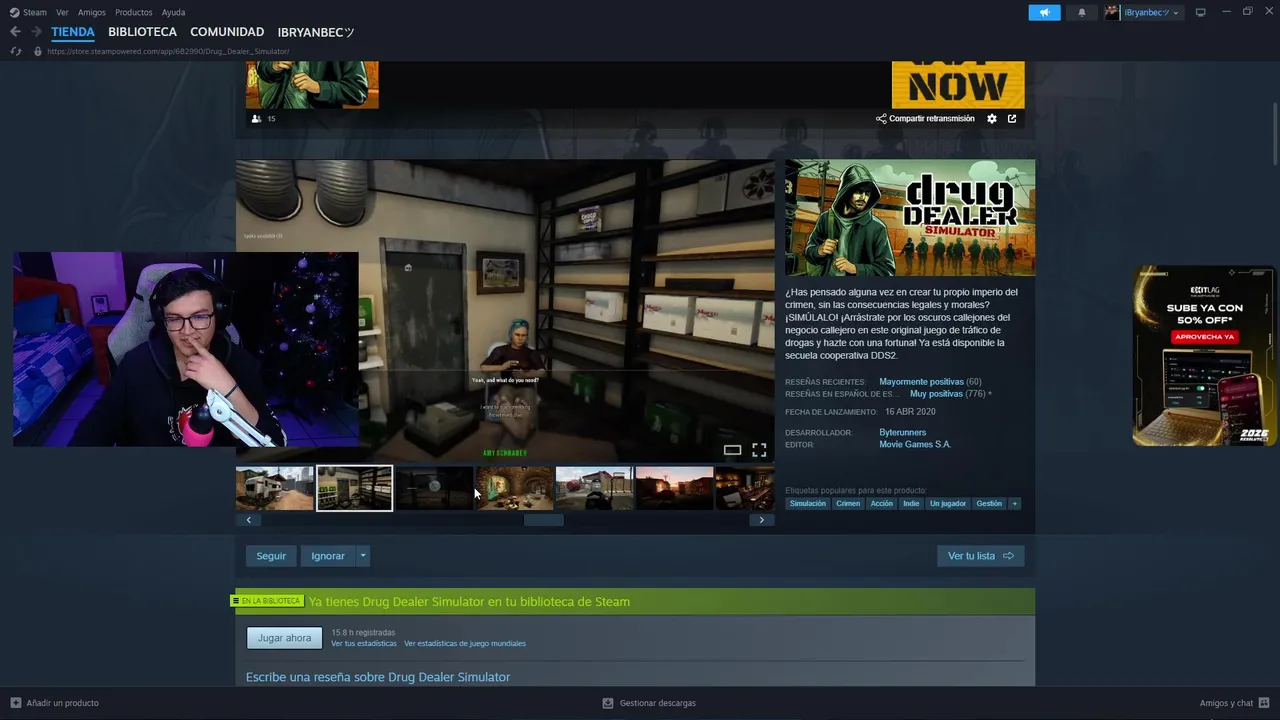Click the Steam announcements megaphone icon

click(1044, 12)
